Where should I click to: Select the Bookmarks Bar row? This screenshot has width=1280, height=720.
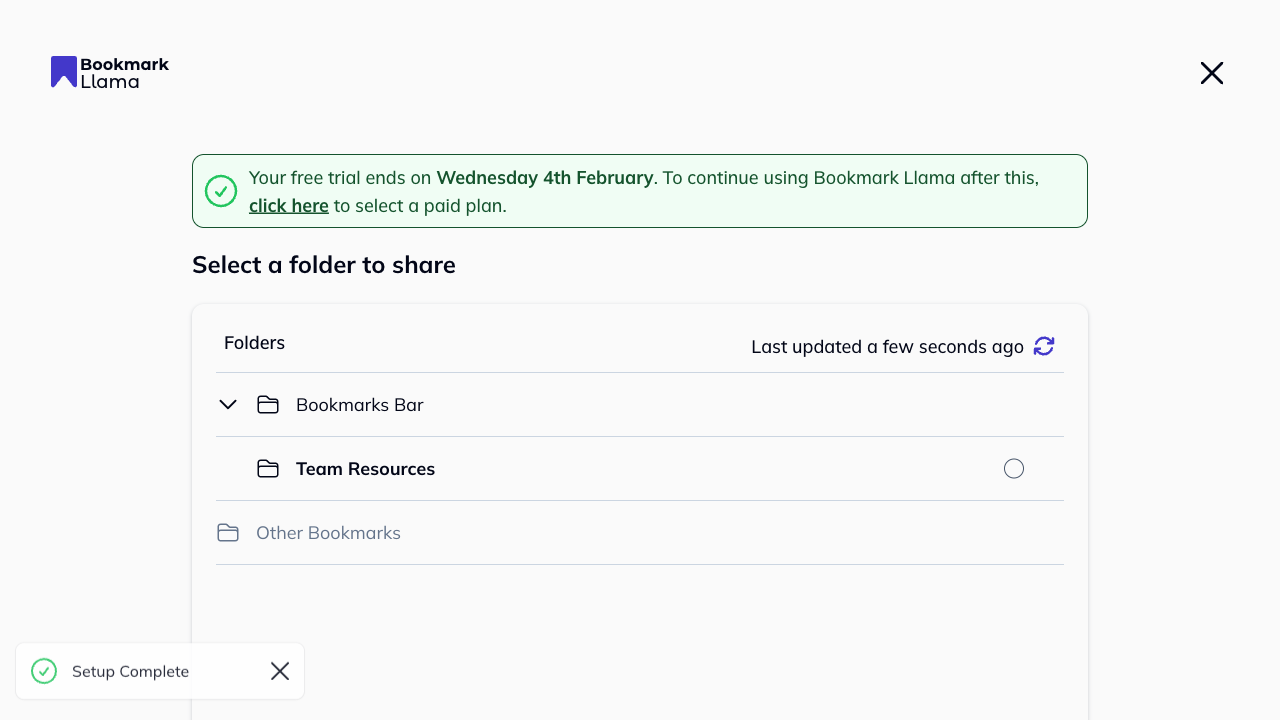click(359, 404)
